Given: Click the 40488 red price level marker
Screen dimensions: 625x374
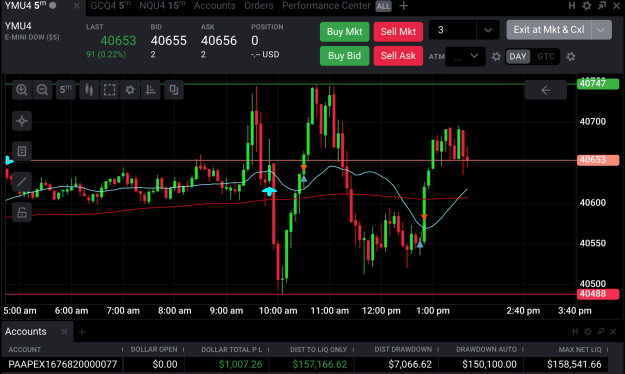Looking at the screenshot, I should pyautogui.click(x=598, y=294).
